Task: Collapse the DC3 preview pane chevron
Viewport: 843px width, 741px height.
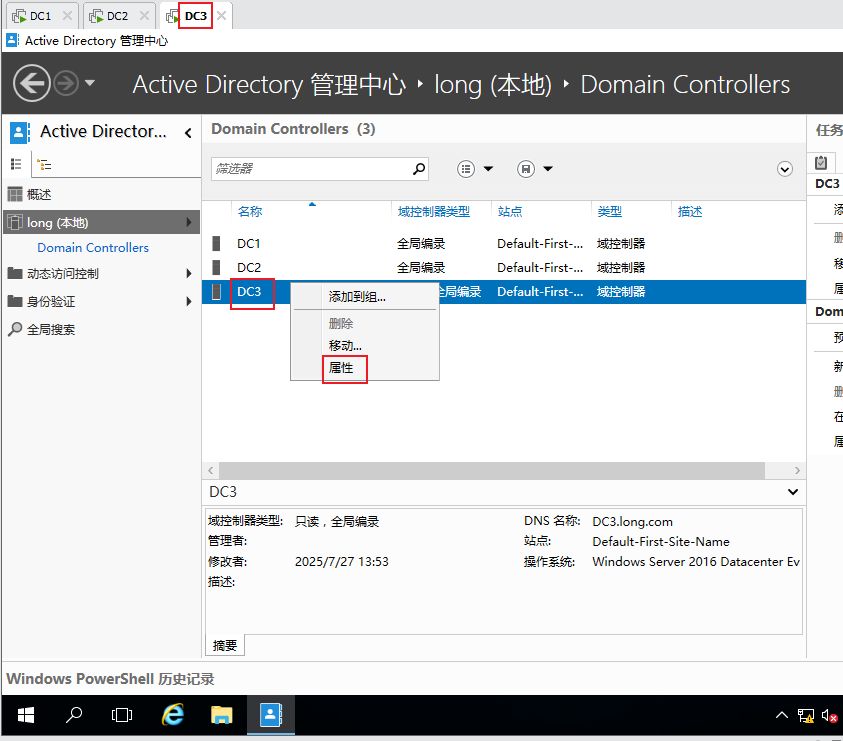Action: point(793,491)
